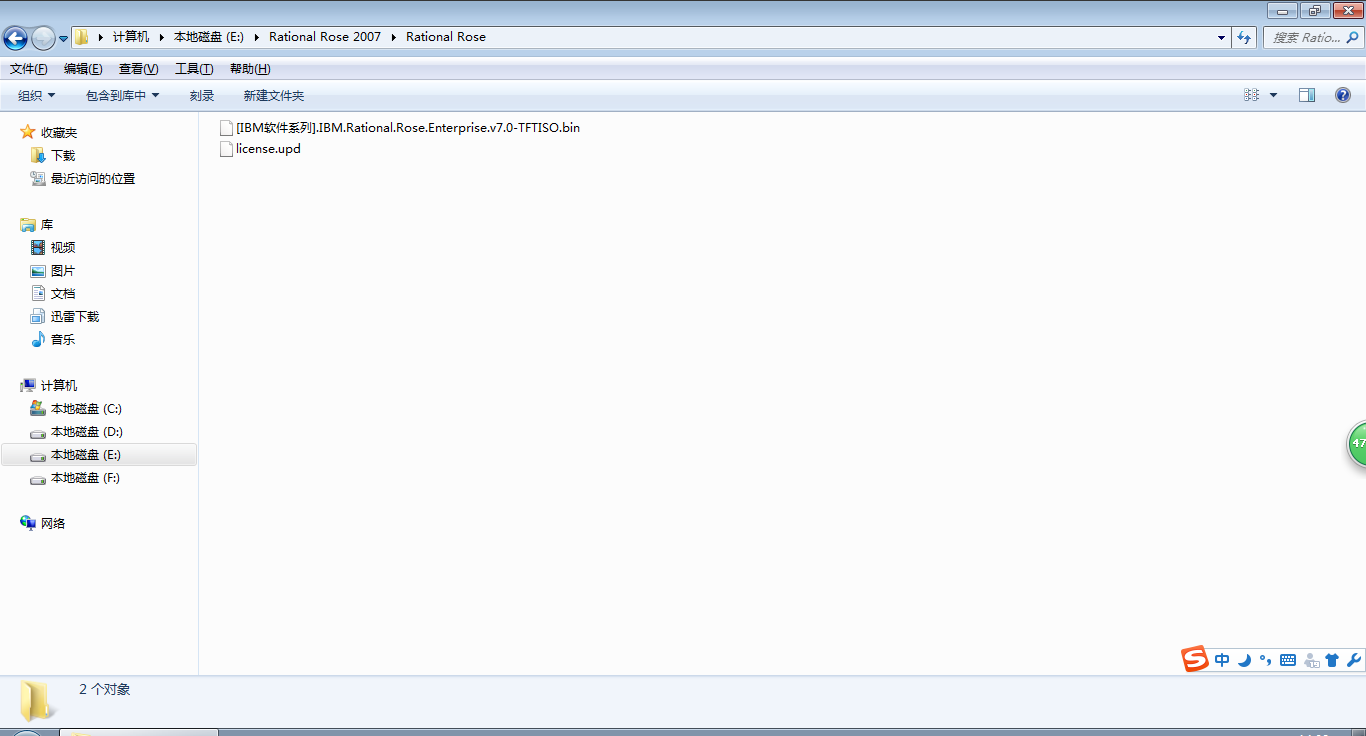Select 计算机 in the navigation pane
The height and width of the screenshot is (736, 1366).
pyautogui.click(x=59, y=385)
